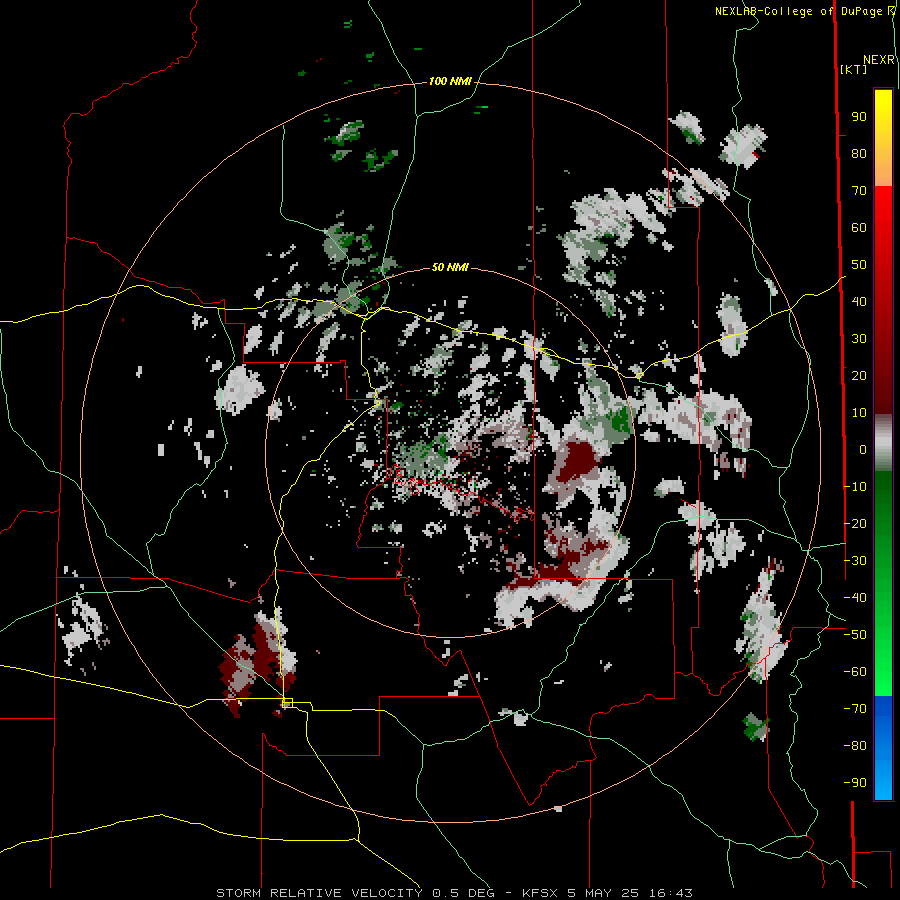The image size is (900, 900).
Task: Click the positive 90 value on velocity scale
Action: (859, 117)
